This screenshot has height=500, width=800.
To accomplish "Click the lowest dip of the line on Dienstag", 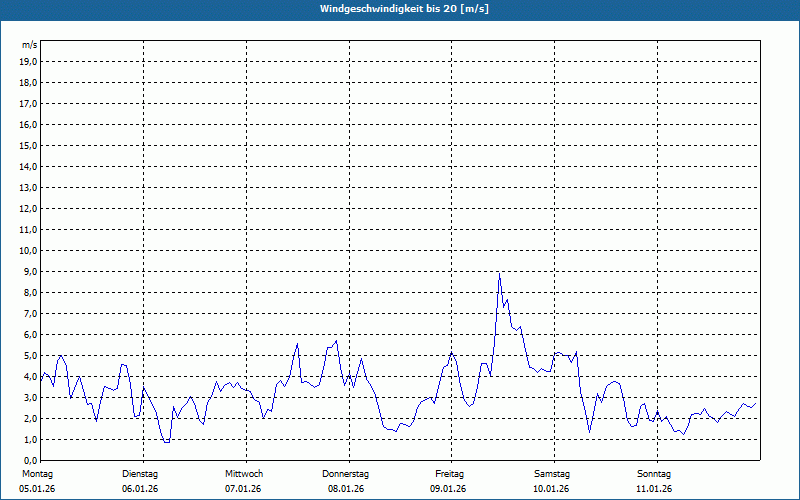I will (167, 441).
